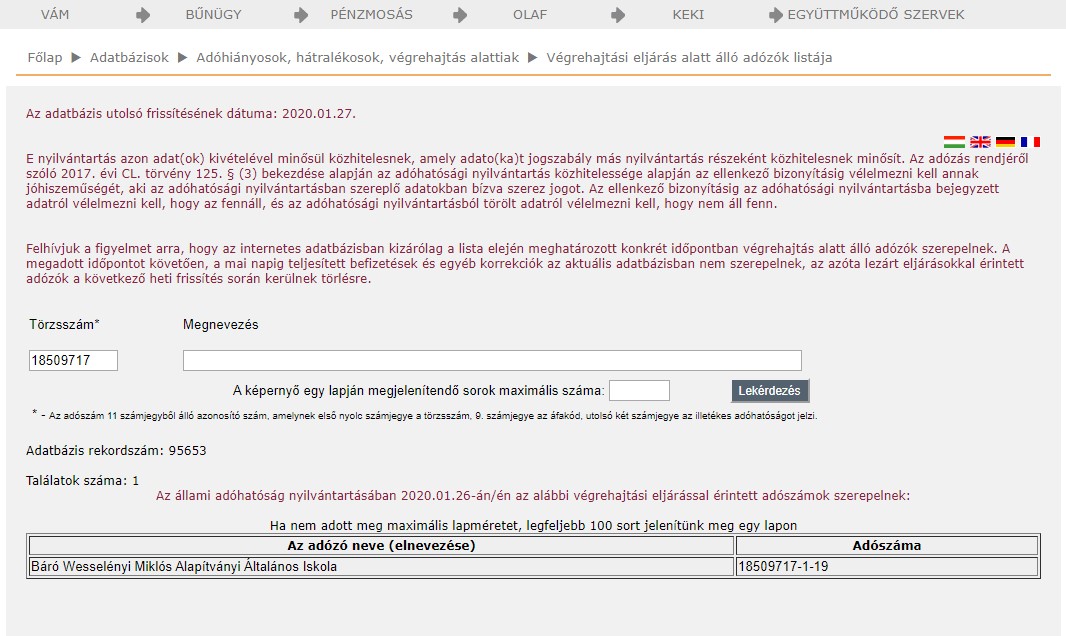
Task: Click arrow icon before EGYÜTTMŰKÖDŐ SZERVEK
Action: 776,15
